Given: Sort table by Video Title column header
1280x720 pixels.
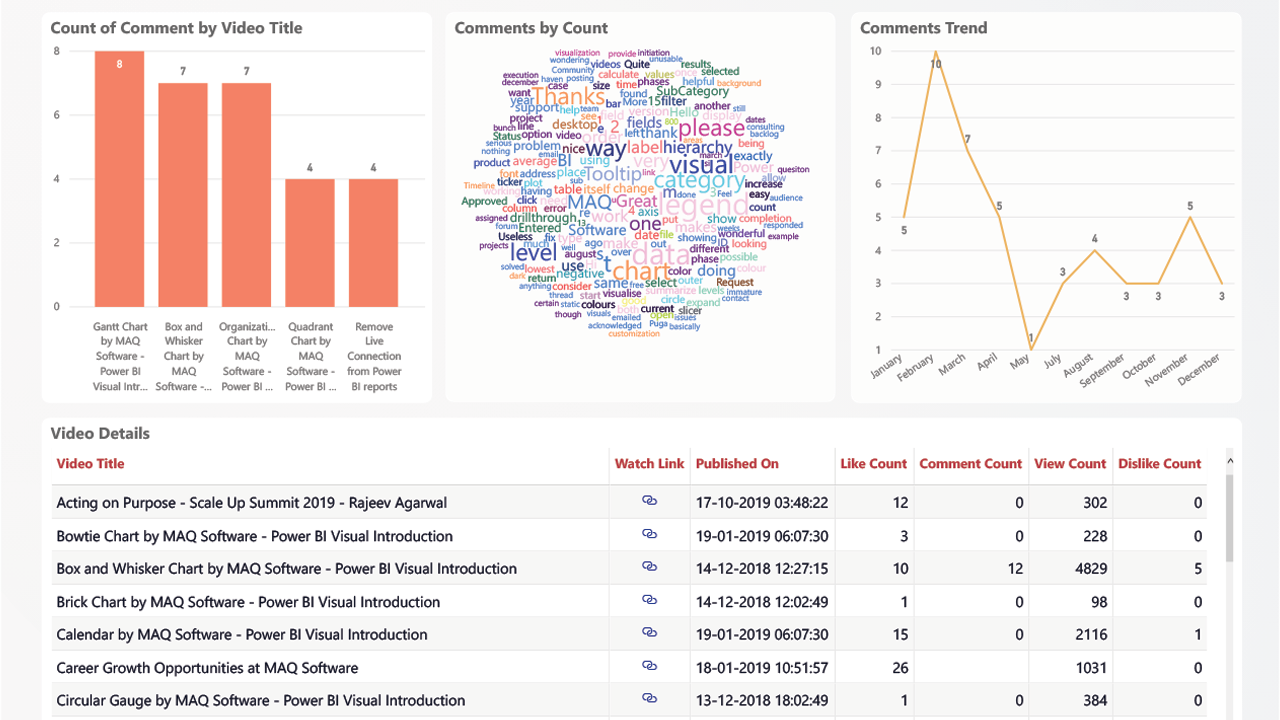Looking at the screenshot, I should pyautogui.click(x=90, y=464).
